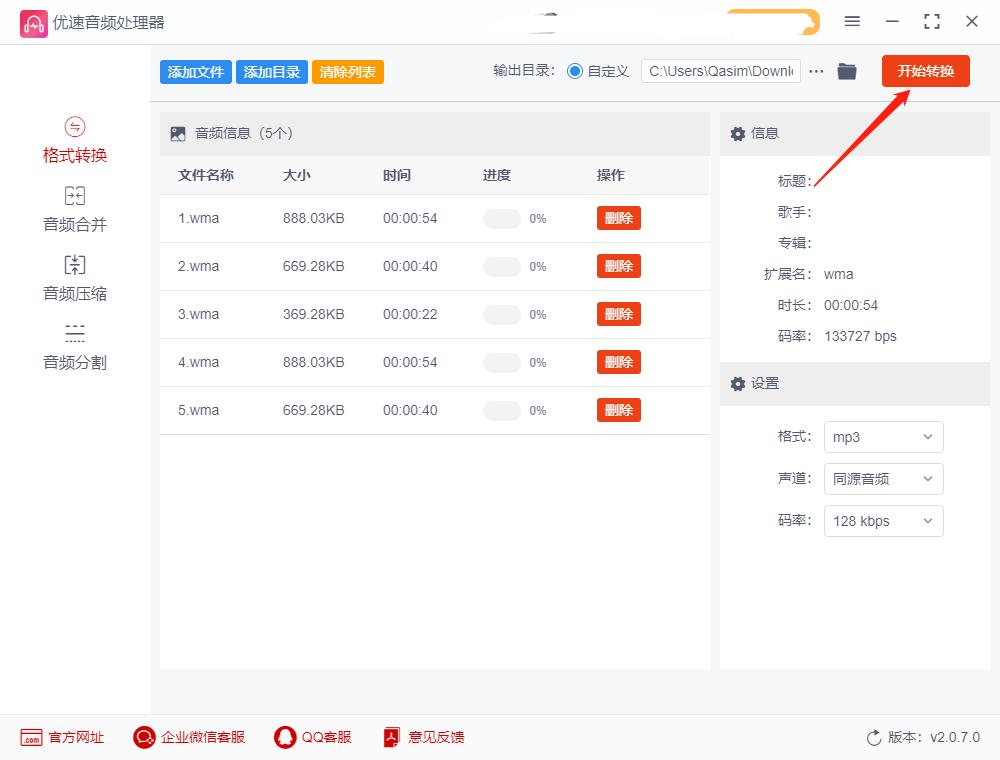The image size is (1000, 760).
Task: Click the output directory path input field
Action: (720, 71)
